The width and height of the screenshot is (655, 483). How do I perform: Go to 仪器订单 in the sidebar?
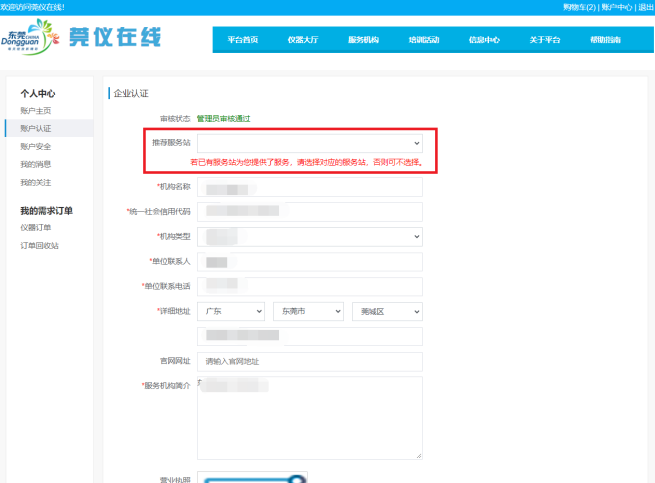click(35, 227)
